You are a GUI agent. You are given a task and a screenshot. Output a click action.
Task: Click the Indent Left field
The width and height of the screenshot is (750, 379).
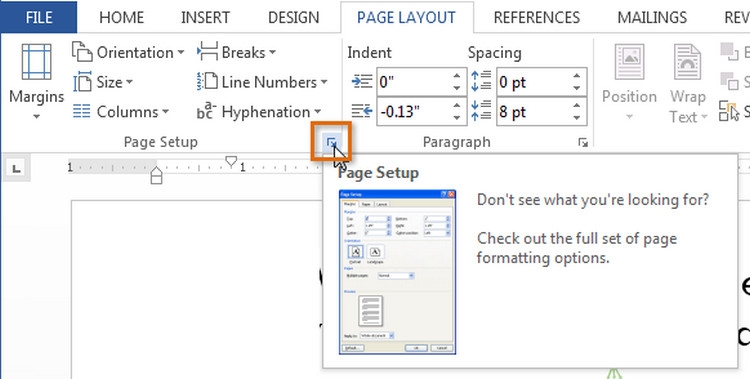pyautogui.click(x=414, y=82)
